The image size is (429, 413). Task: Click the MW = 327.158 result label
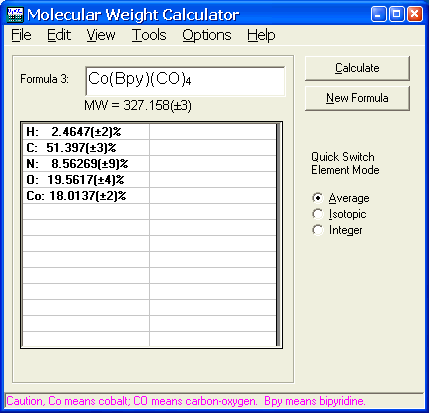pos(138,106)
